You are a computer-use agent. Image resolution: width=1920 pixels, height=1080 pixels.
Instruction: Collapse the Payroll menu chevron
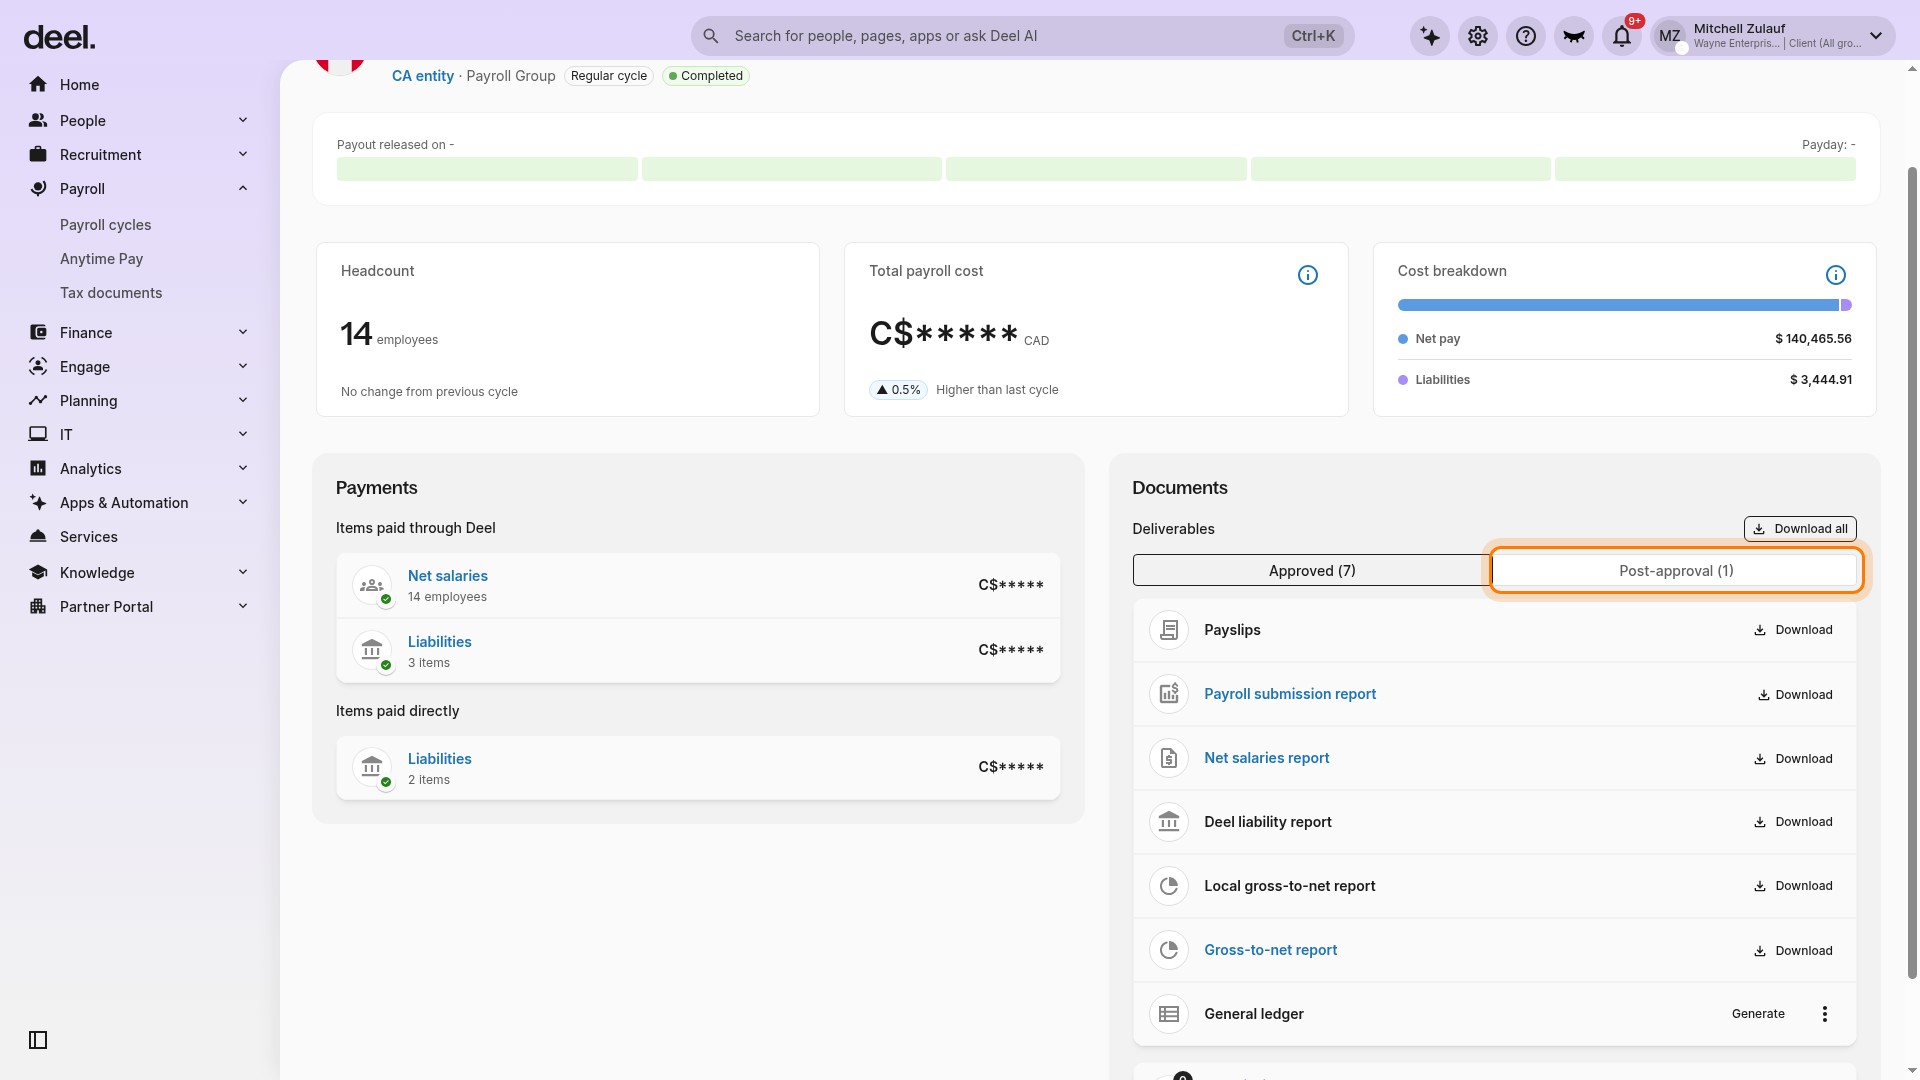coord(243,188)
